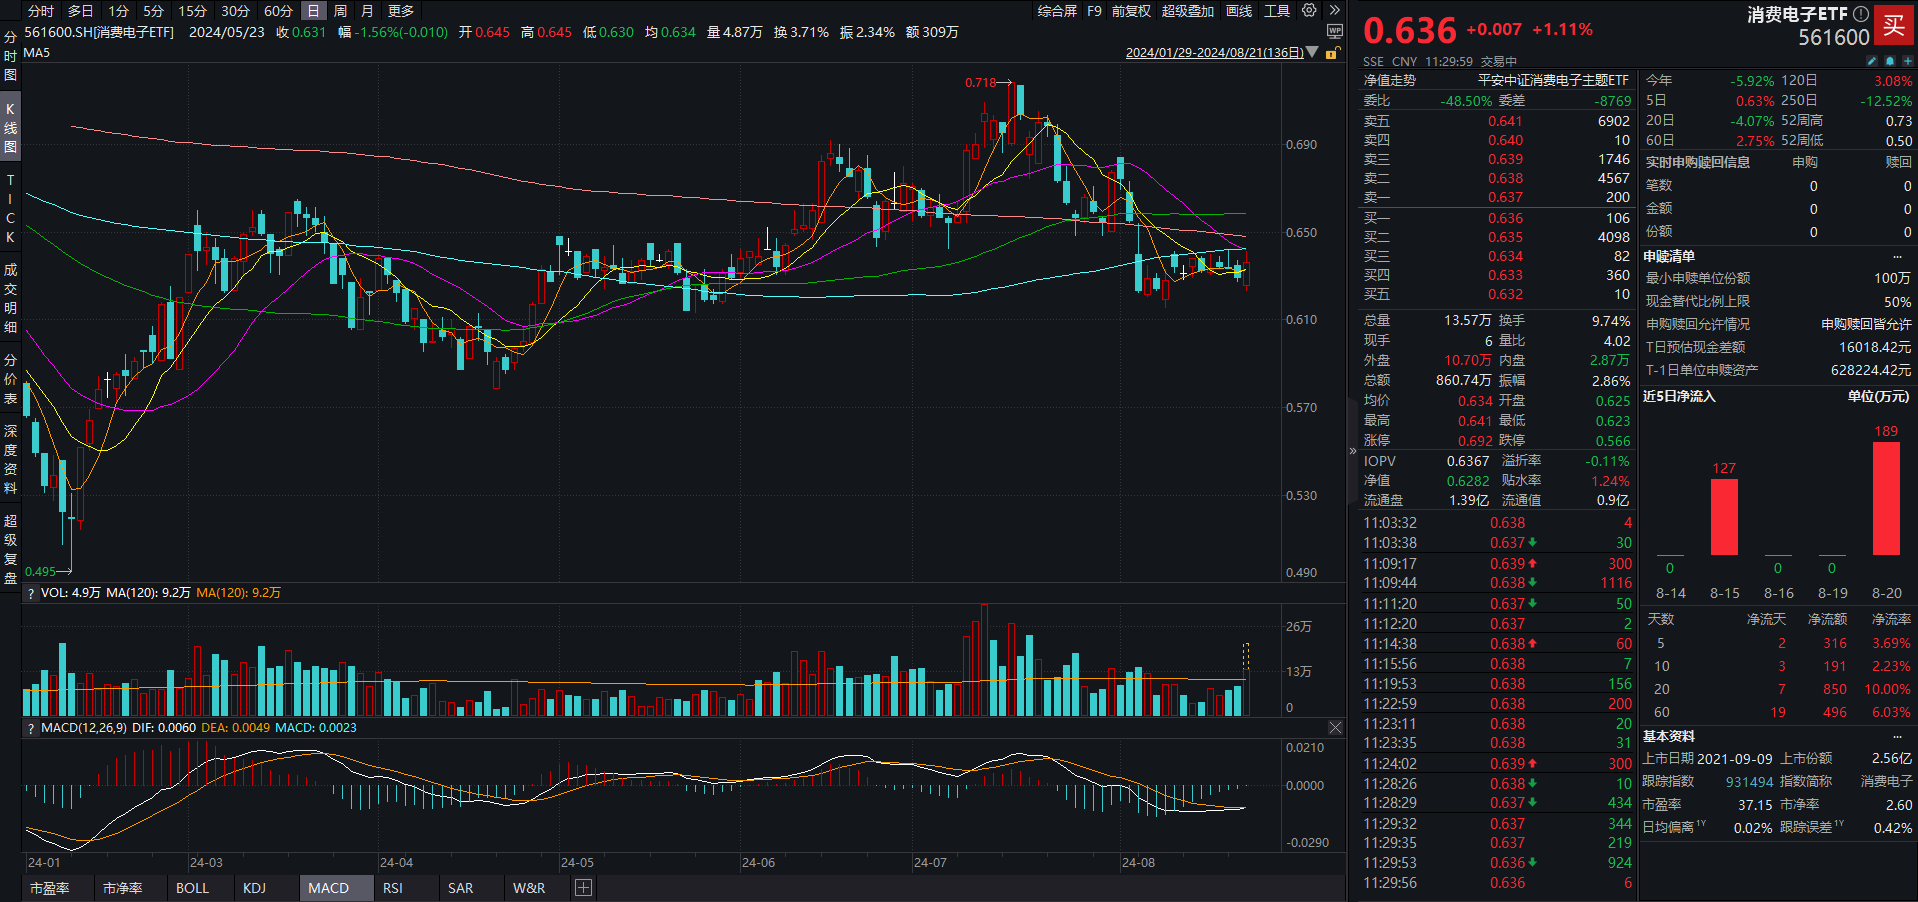The image size is (1918, 902).
Task: Click the pencil edit icon under the ETF code
Action: [x=1872, y=61]
